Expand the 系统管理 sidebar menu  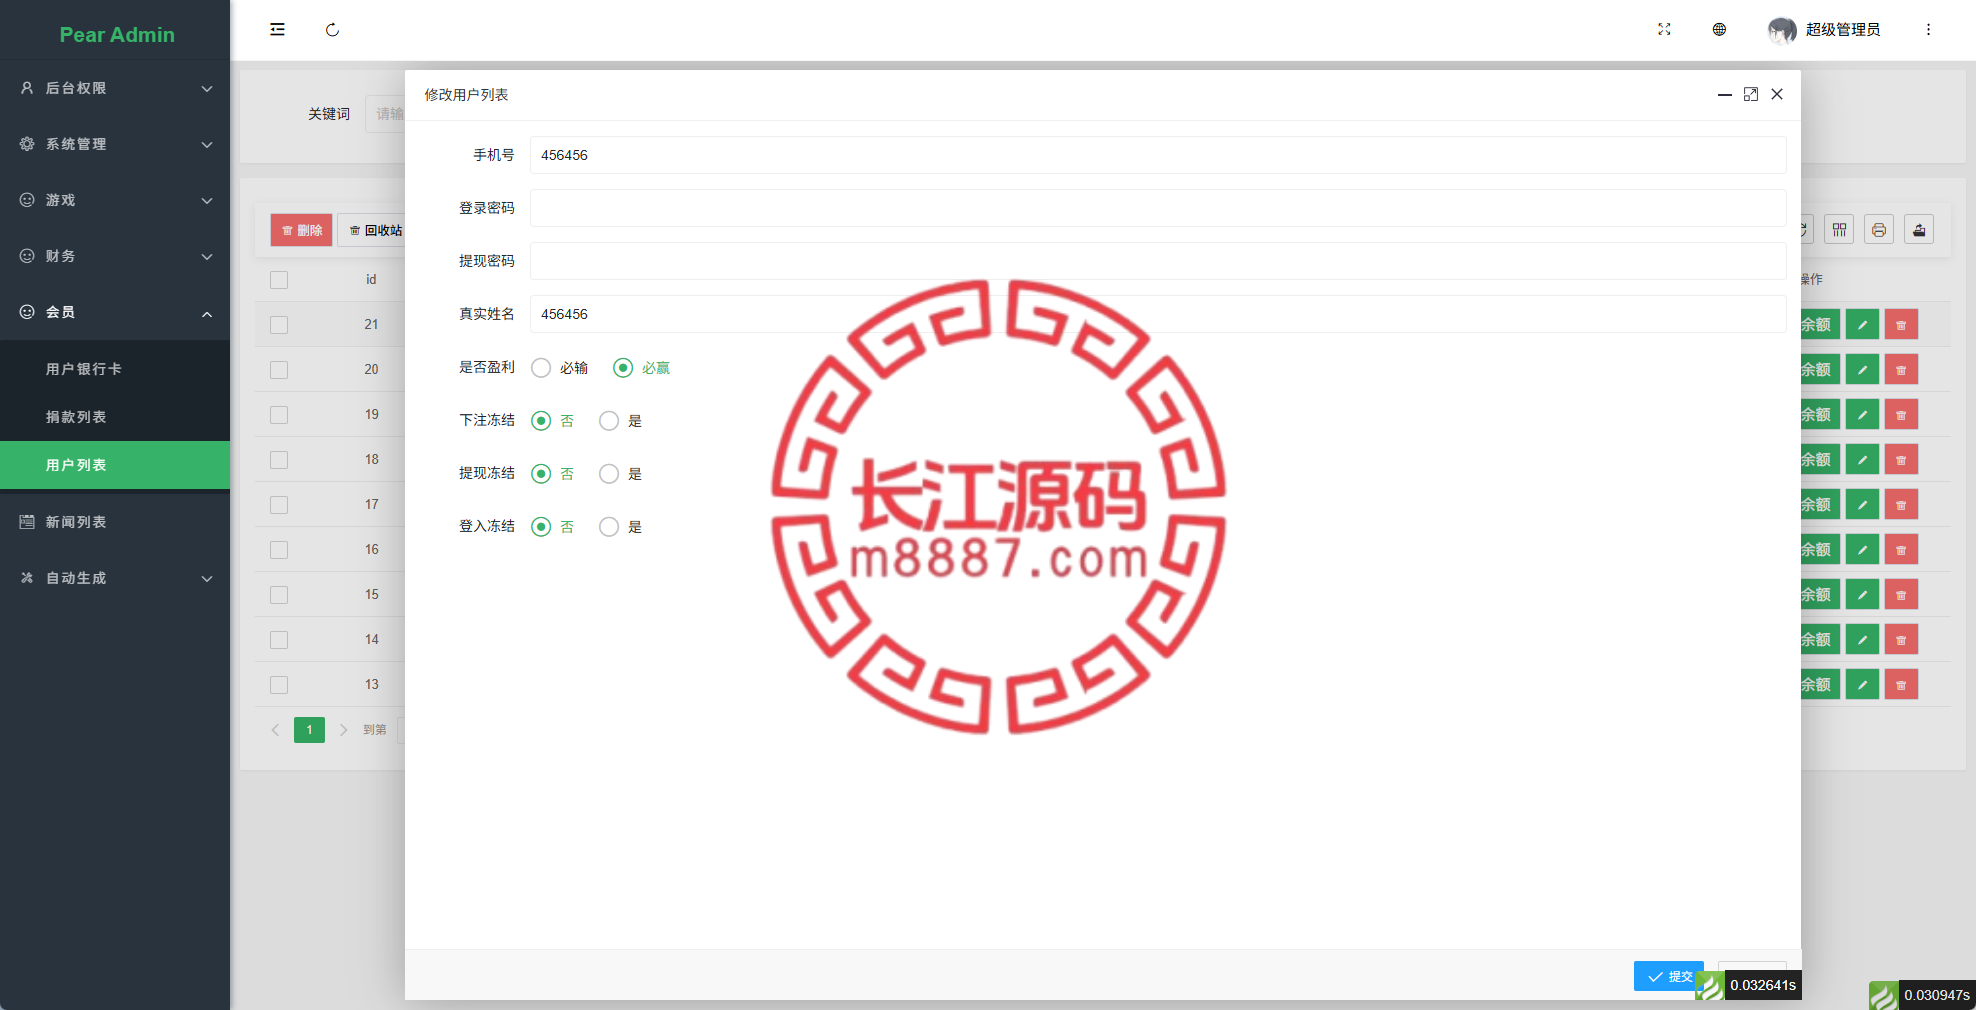pyautogui.click(x=115, y=144)
